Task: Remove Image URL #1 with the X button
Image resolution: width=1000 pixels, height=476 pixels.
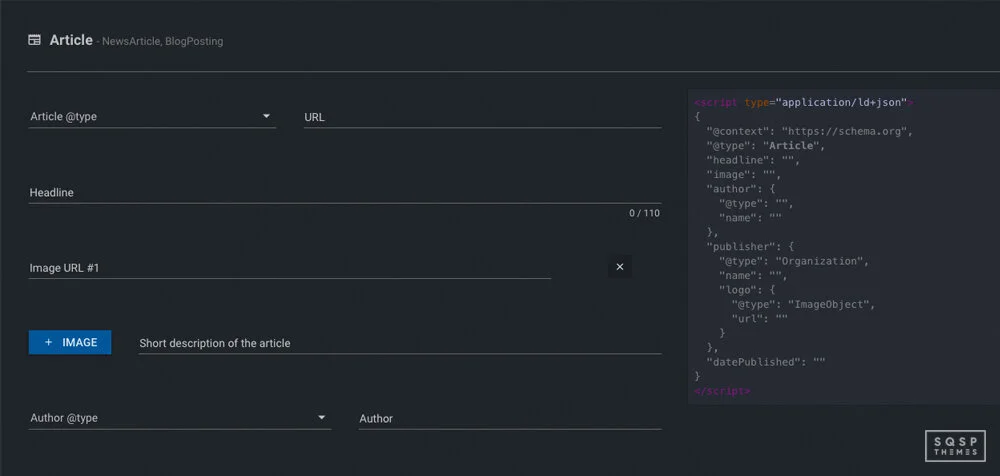Action: coord(620,267)
